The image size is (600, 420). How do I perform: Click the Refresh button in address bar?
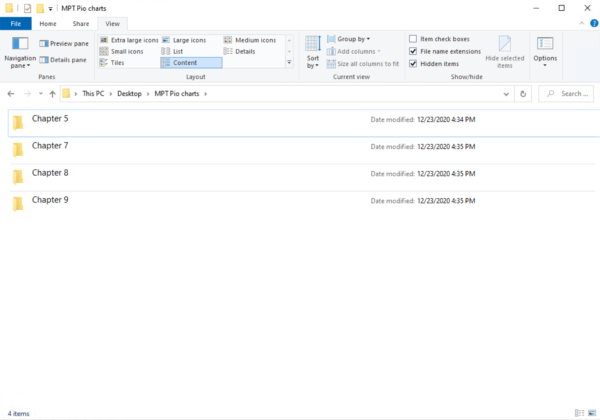point(523,94)
